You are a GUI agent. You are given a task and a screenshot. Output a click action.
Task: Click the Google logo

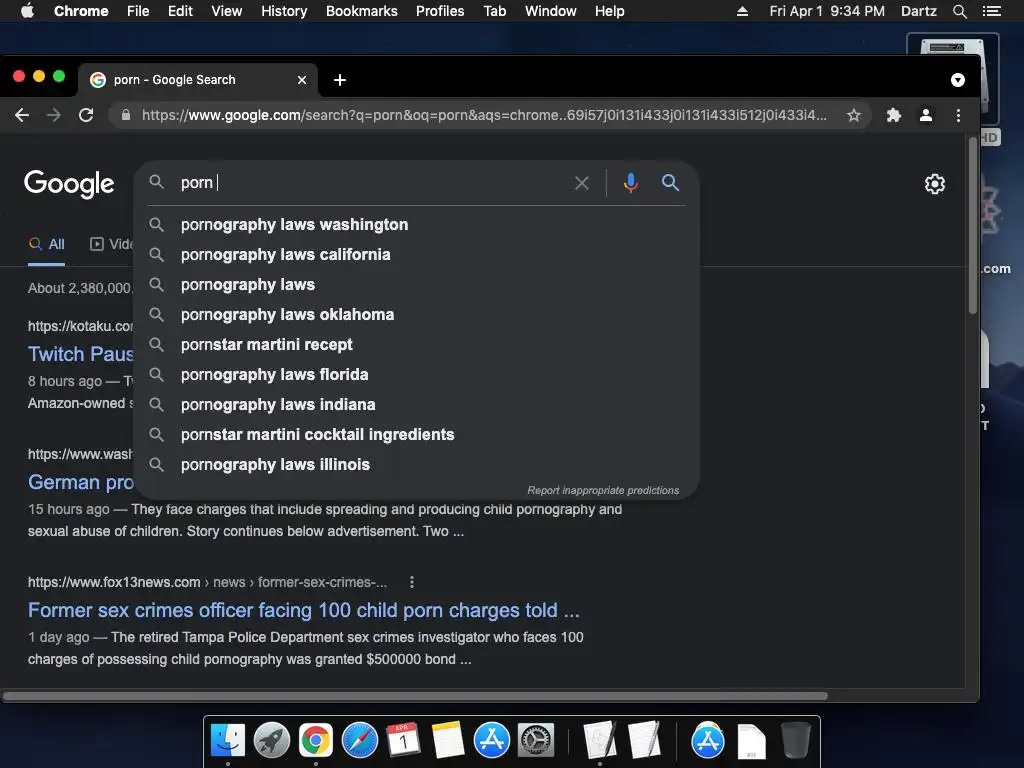(69, 185)
